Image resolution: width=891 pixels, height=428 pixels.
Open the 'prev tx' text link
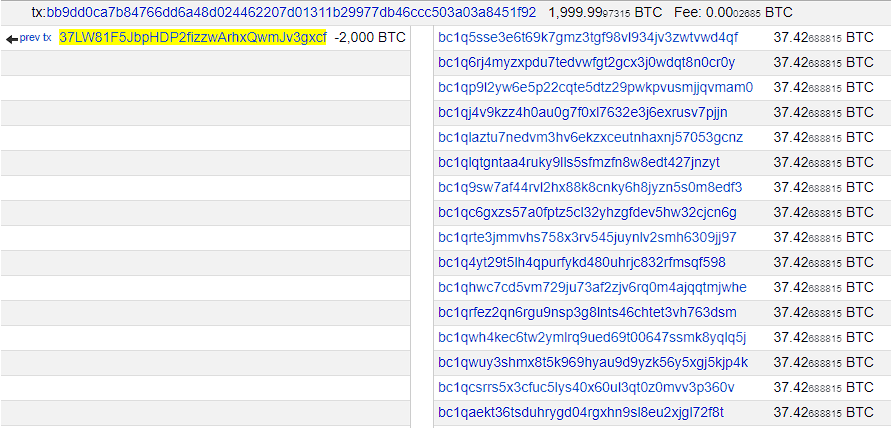click(x=36, y=38)
